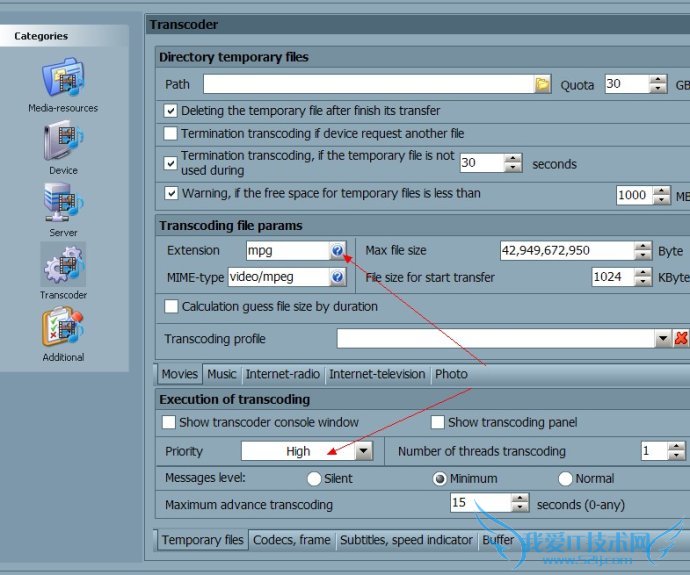
Task: Click help icon next to MIME-type field
Action: click(x=338, y=277)
